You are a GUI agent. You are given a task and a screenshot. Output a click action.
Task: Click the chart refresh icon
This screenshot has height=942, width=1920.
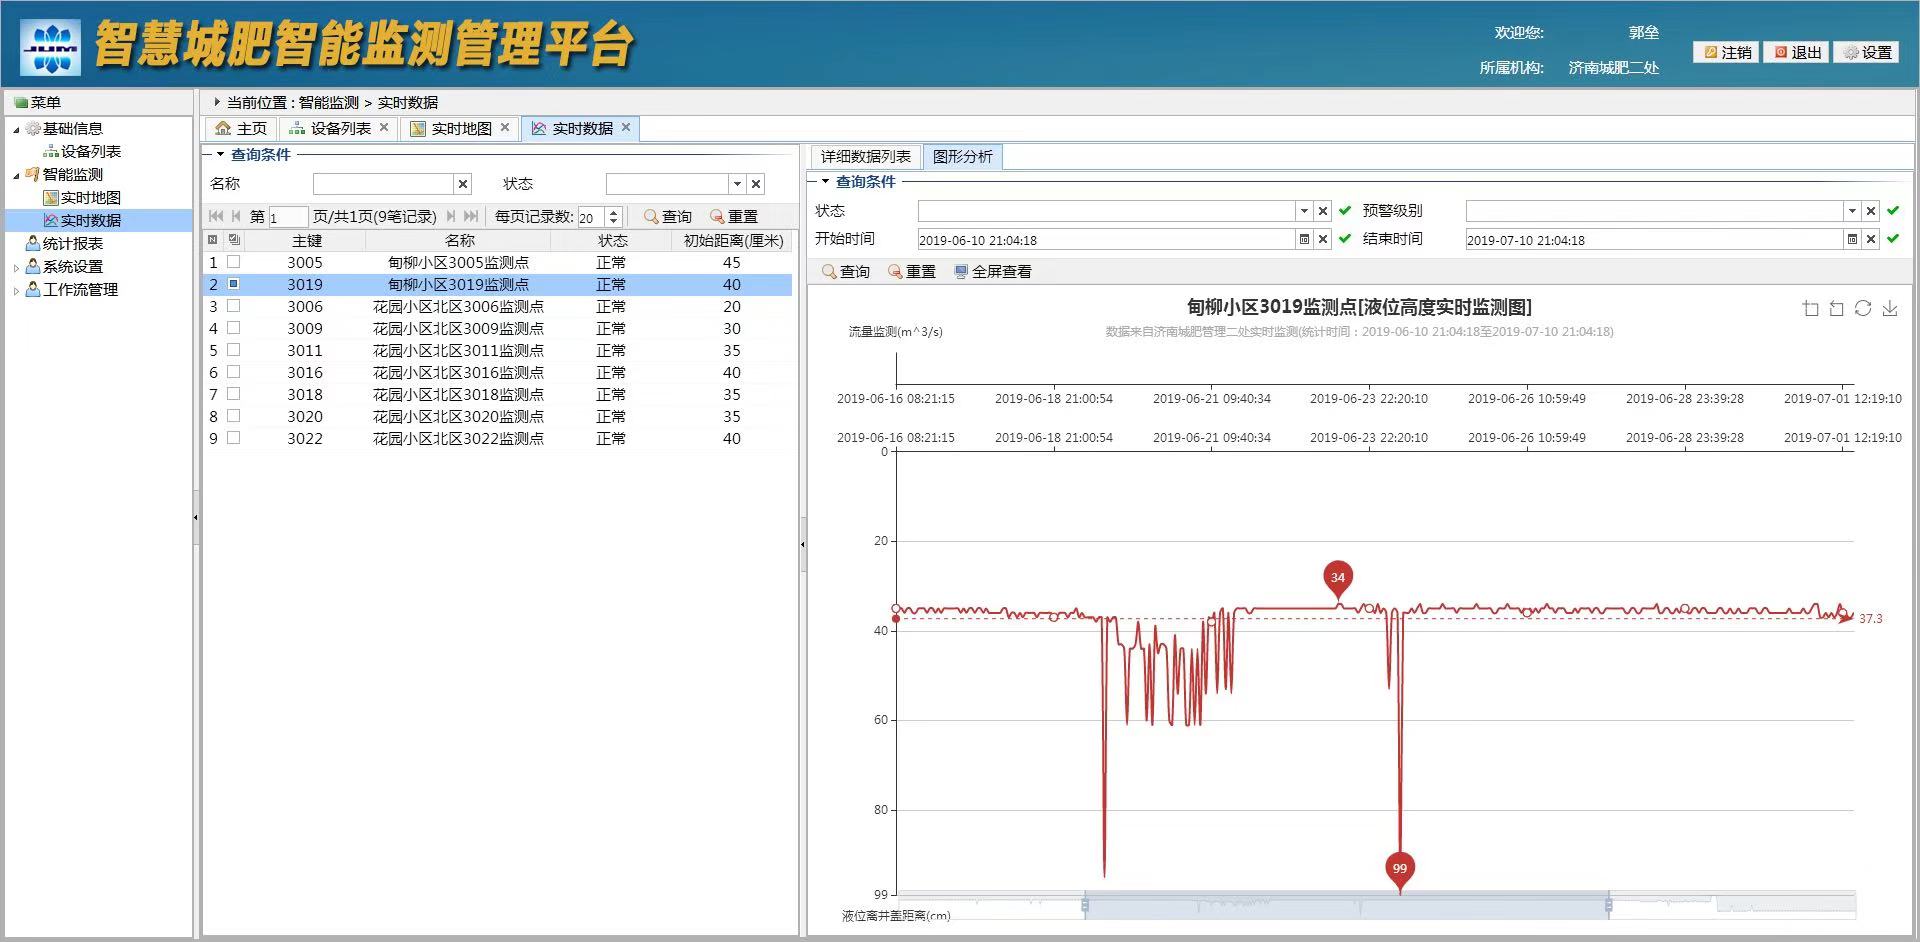[1862, 309]
